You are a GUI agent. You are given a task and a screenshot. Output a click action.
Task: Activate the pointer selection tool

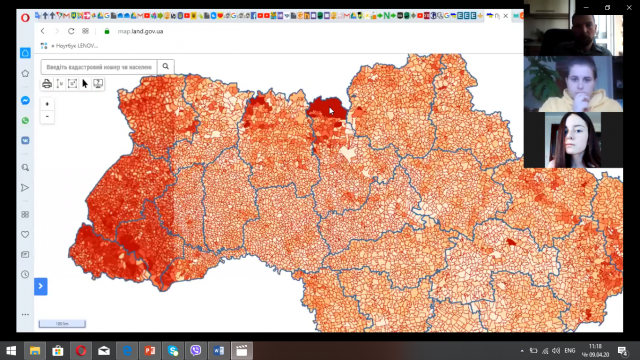click(85, 84)
